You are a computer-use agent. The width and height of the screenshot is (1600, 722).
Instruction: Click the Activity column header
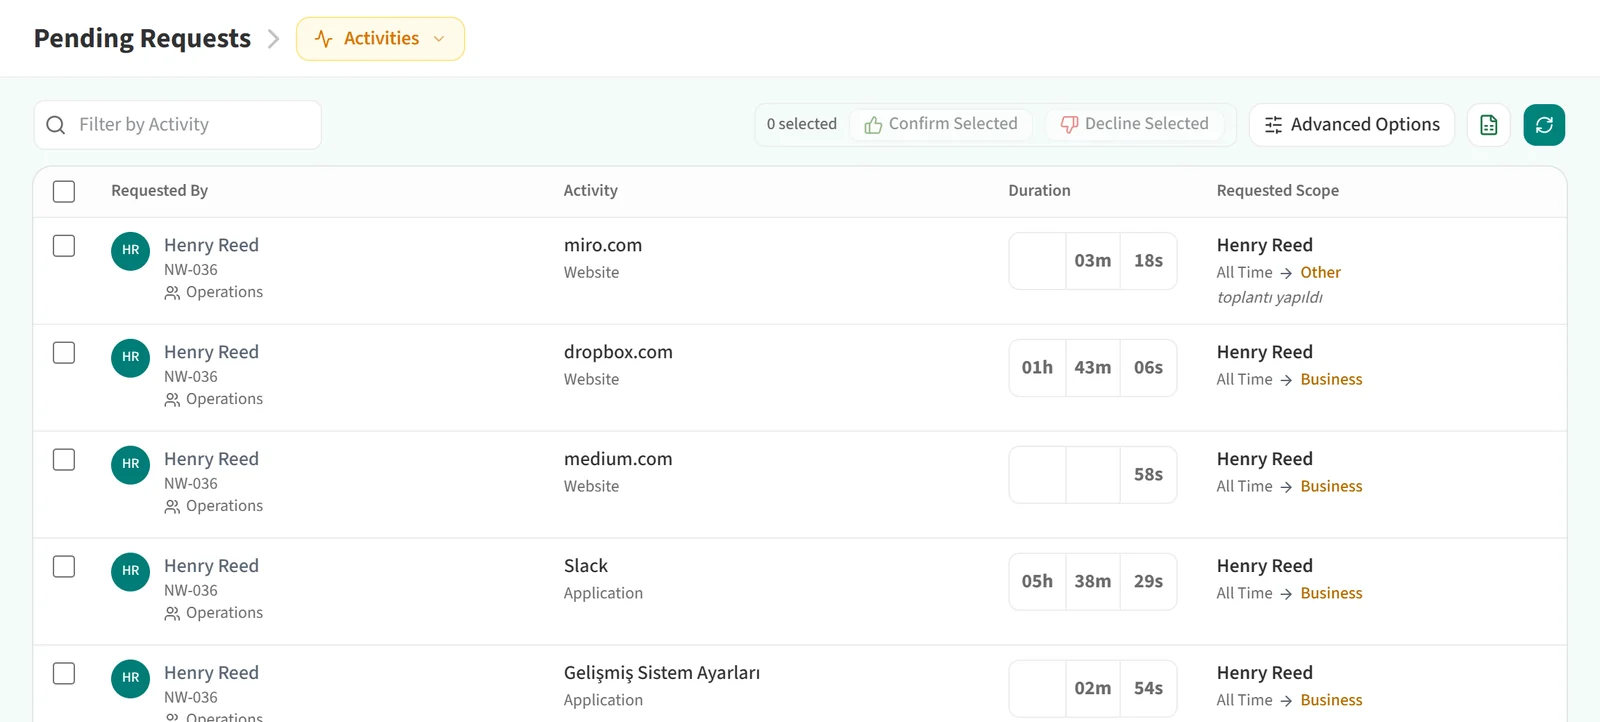[x=591, y=191]
